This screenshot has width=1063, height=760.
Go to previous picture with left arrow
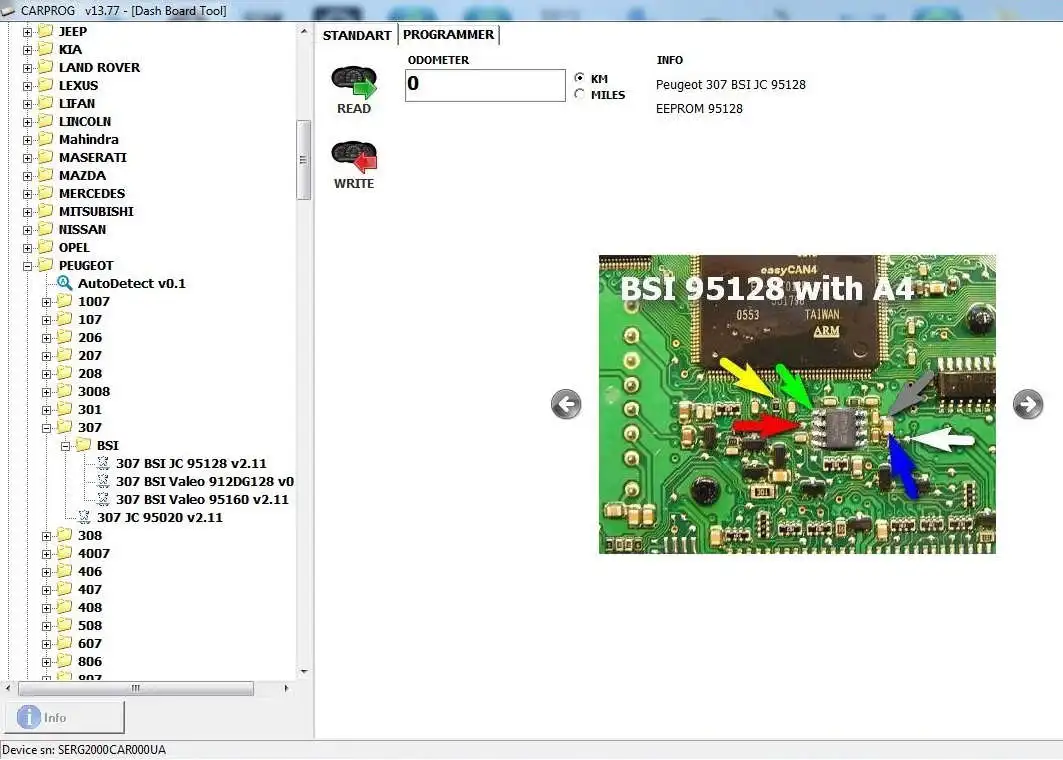[566, 405]
